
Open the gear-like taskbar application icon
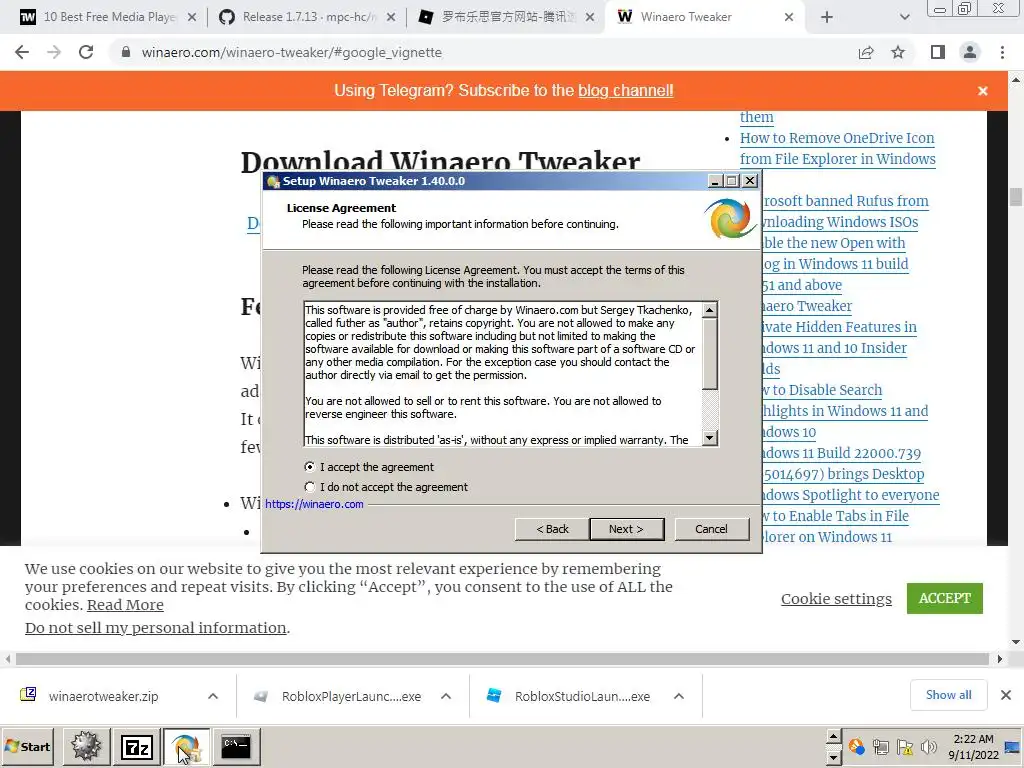[86, 746]
